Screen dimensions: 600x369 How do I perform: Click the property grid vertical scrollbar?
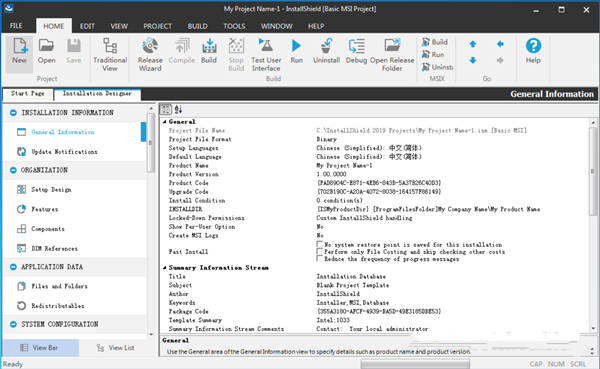pyautogui.click(x=593, y=172)
